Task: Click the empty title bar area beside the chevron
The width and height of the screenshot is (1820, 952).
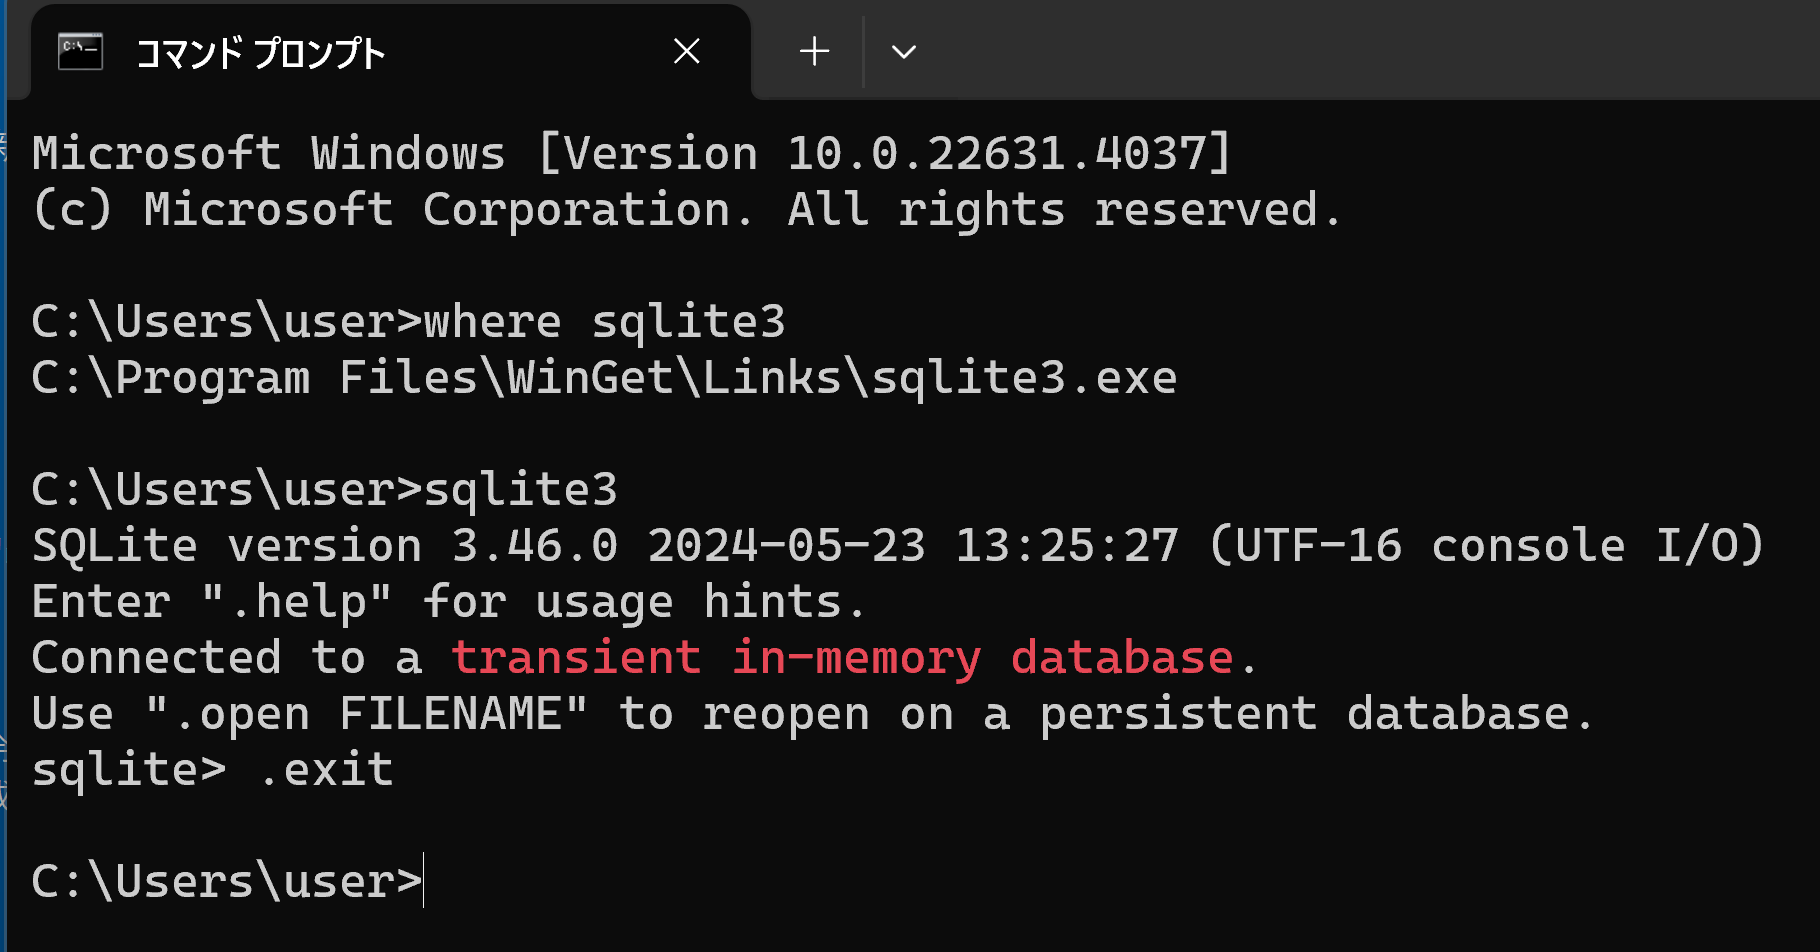Action: 1370,50
